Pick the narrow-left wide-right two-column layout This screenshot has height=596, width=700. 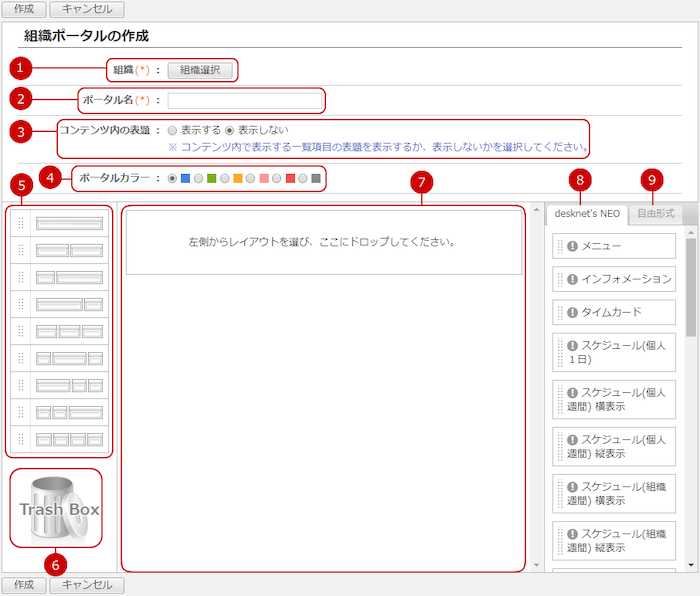point(69,277)
